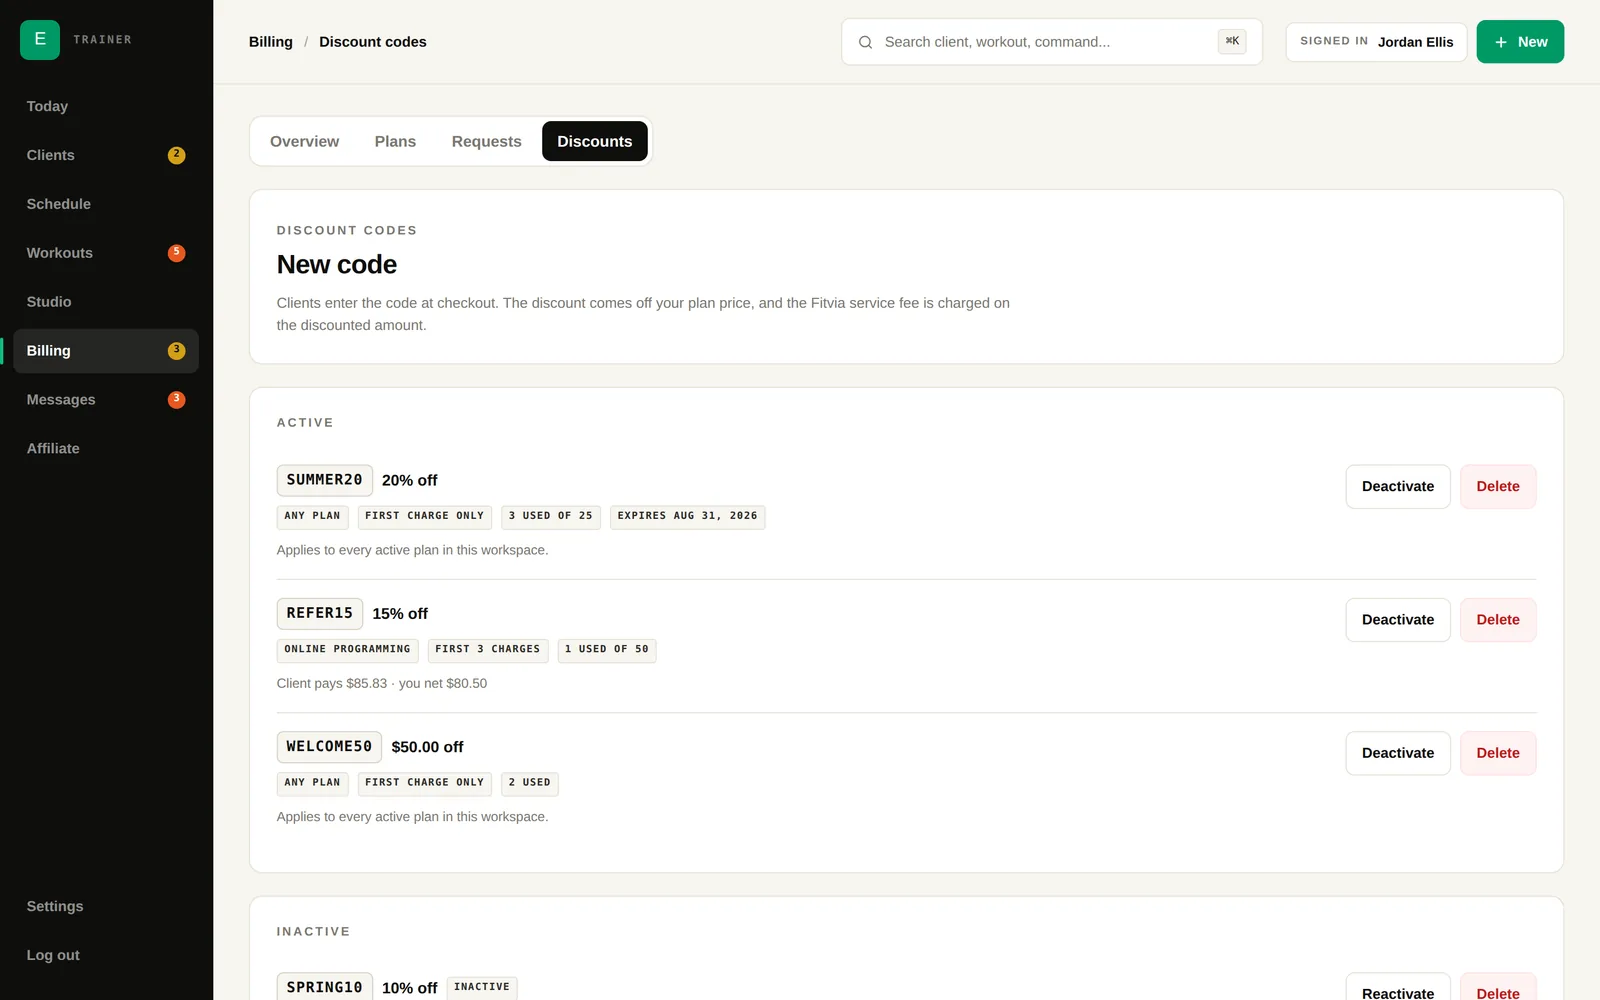Delete the WELCOME50 code

[x=1498, y=753]
